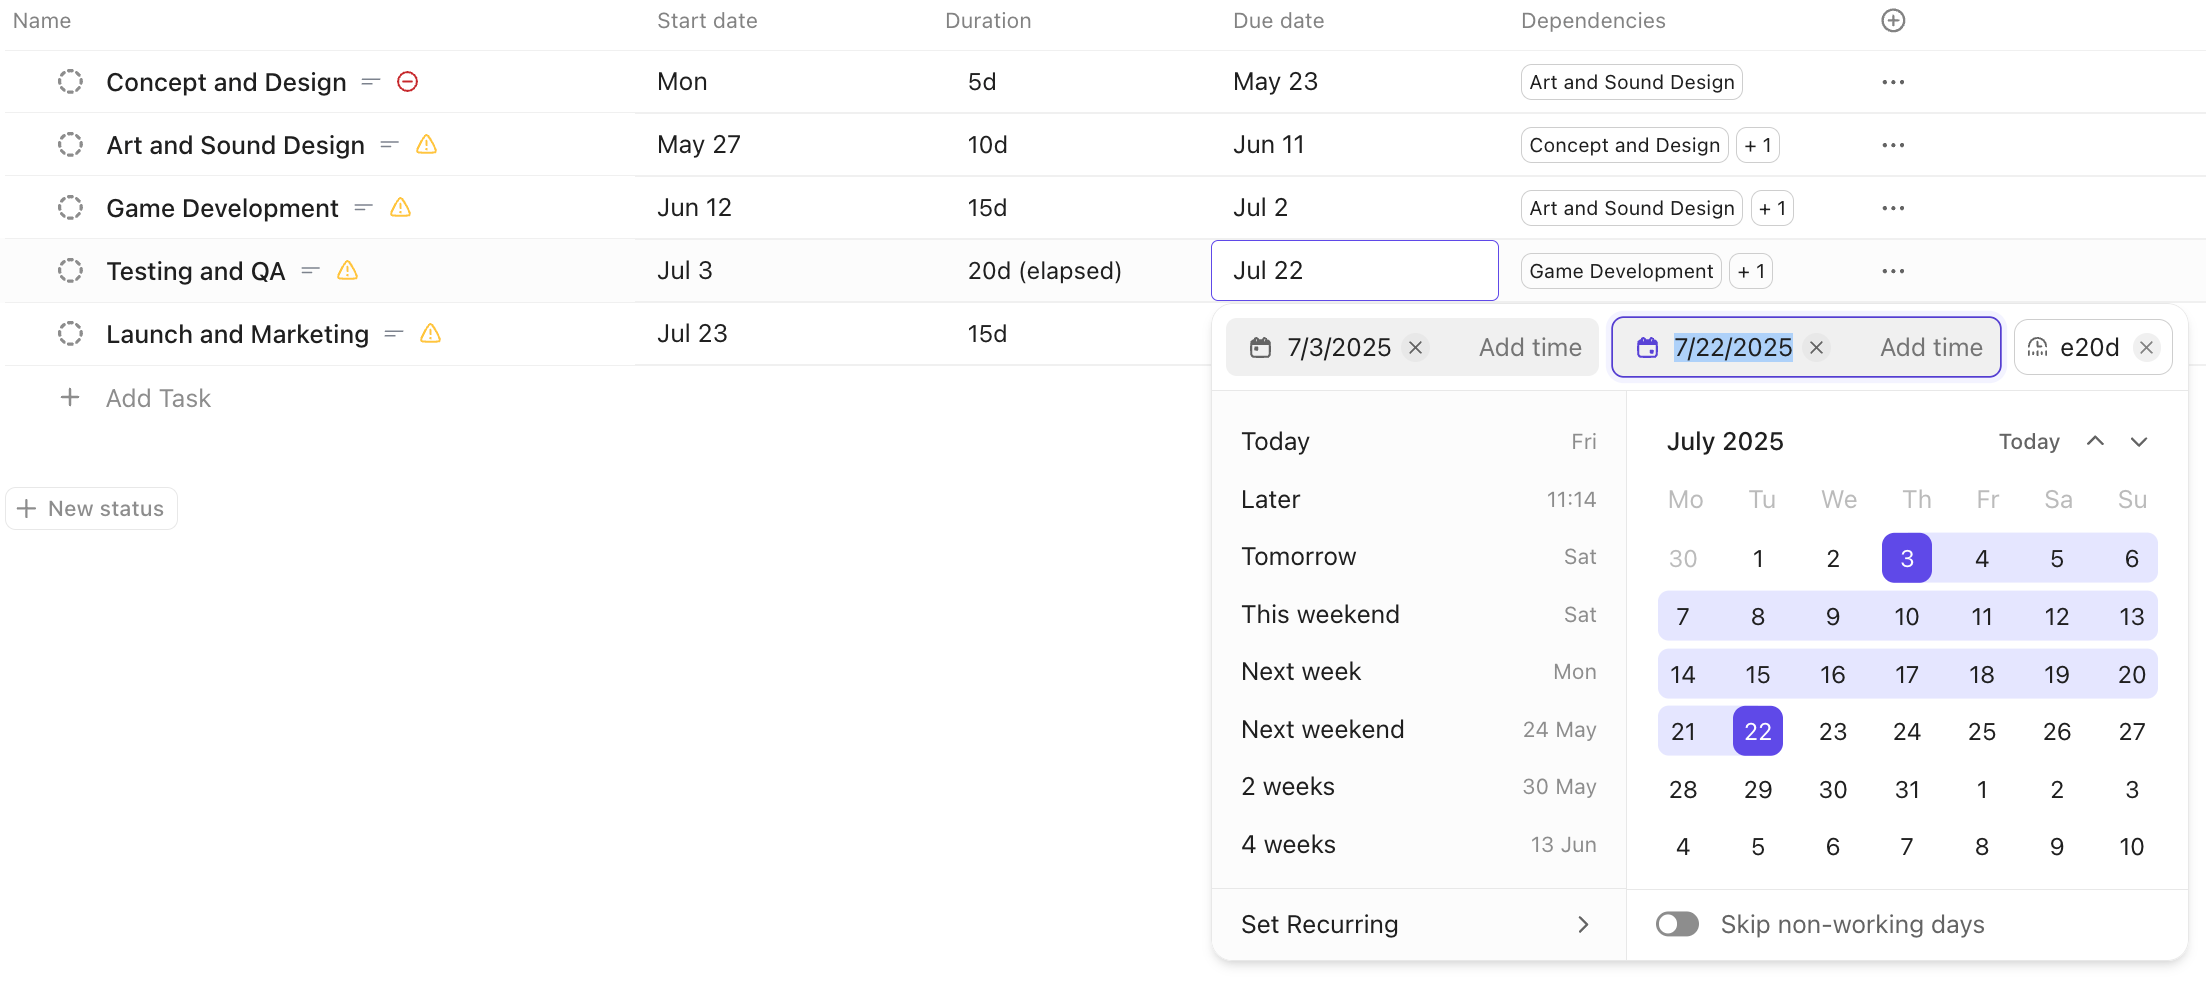
Task: Click the Art and Sound Design dependency tag on Concept row
Action: point(1631,83)
